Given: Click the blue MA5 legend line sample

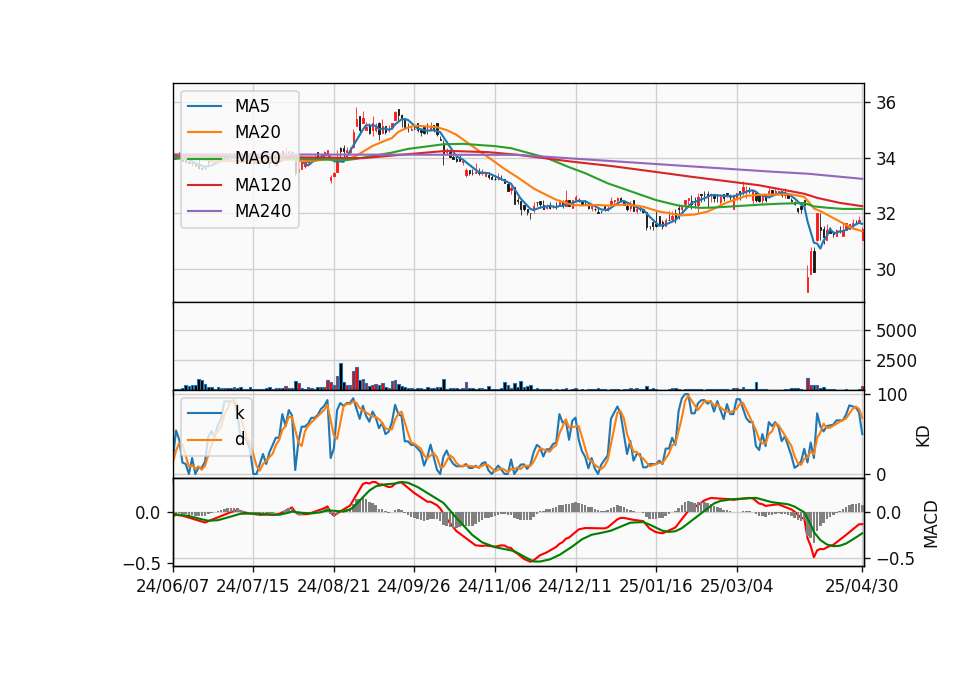Looking at the screenshot, I should click(x=204, y=106).
